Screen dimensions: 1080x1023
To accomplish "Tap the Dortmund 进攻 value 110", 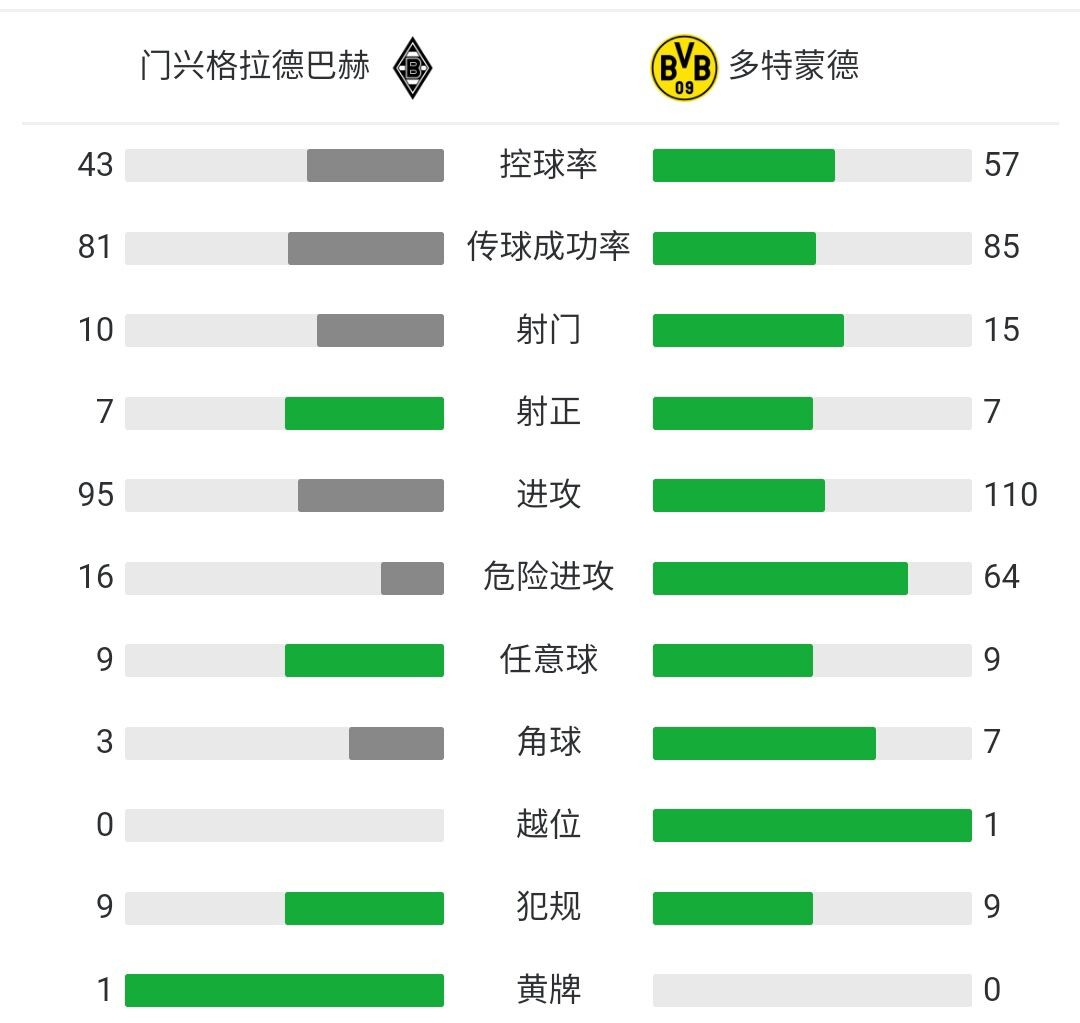I will [1010, 495].
